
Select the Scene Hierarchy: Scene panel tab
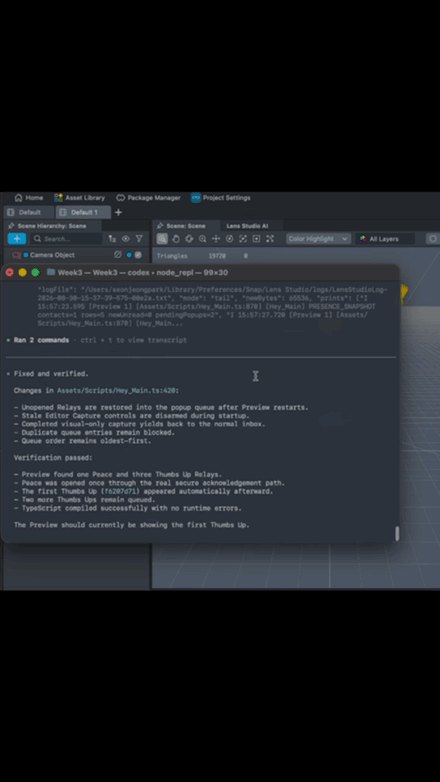(52, 226)
